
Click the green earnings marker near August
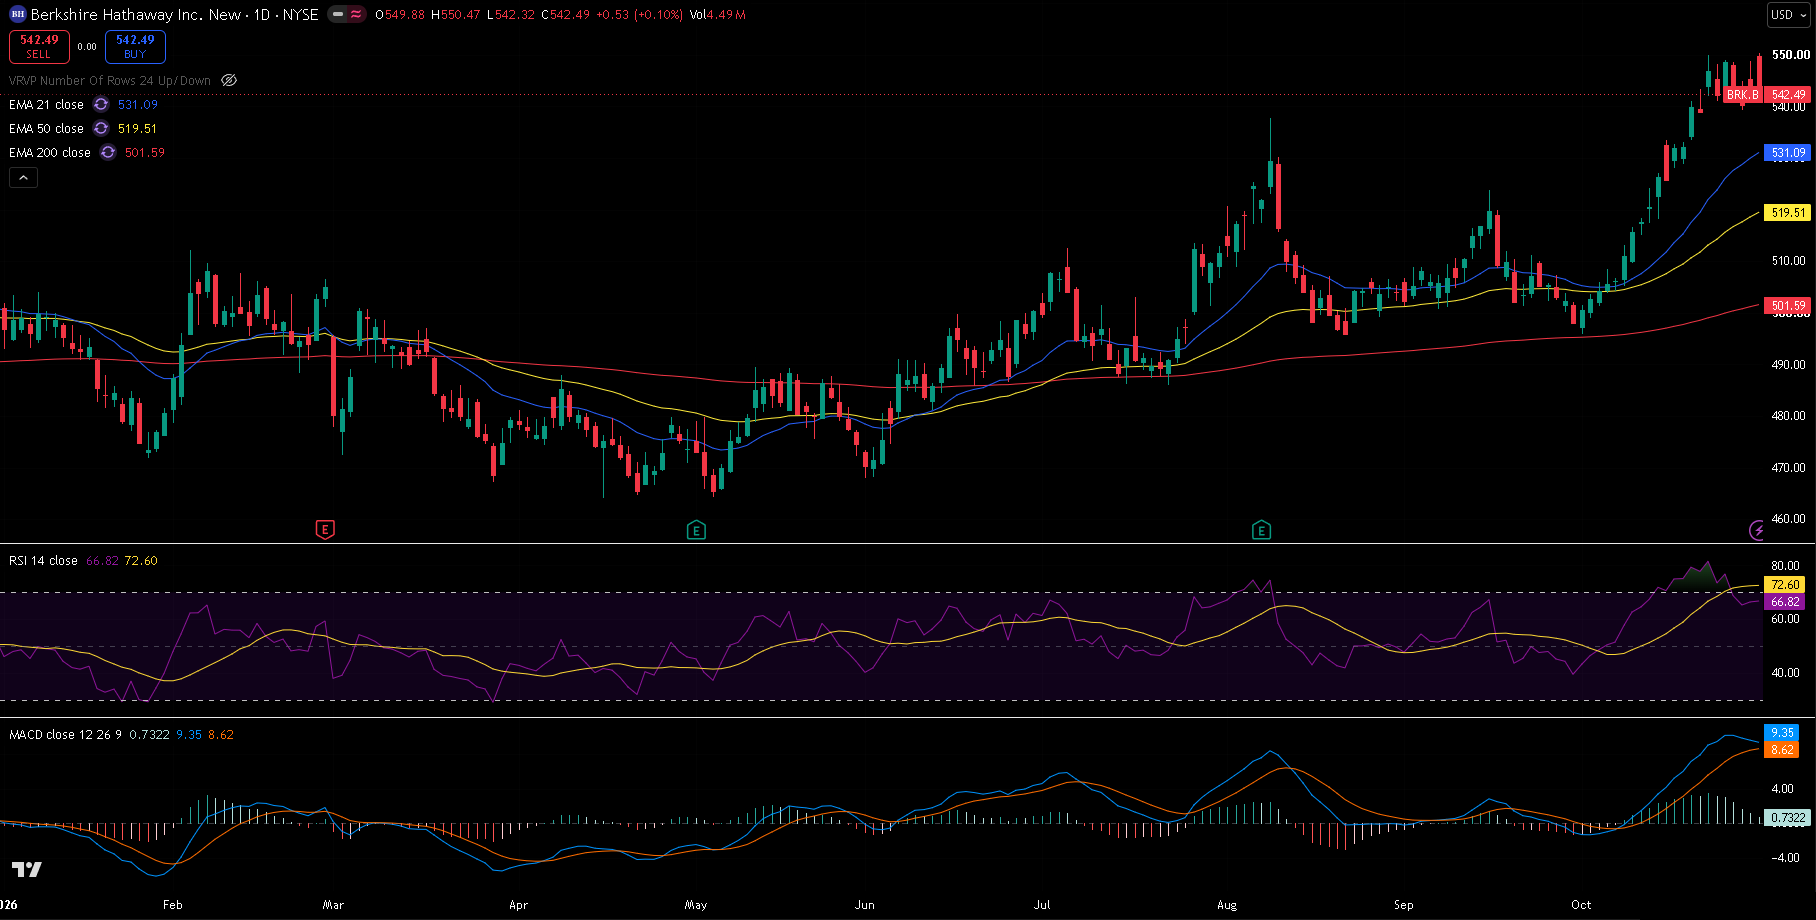pyautogui.click(x=1262, y=530)
